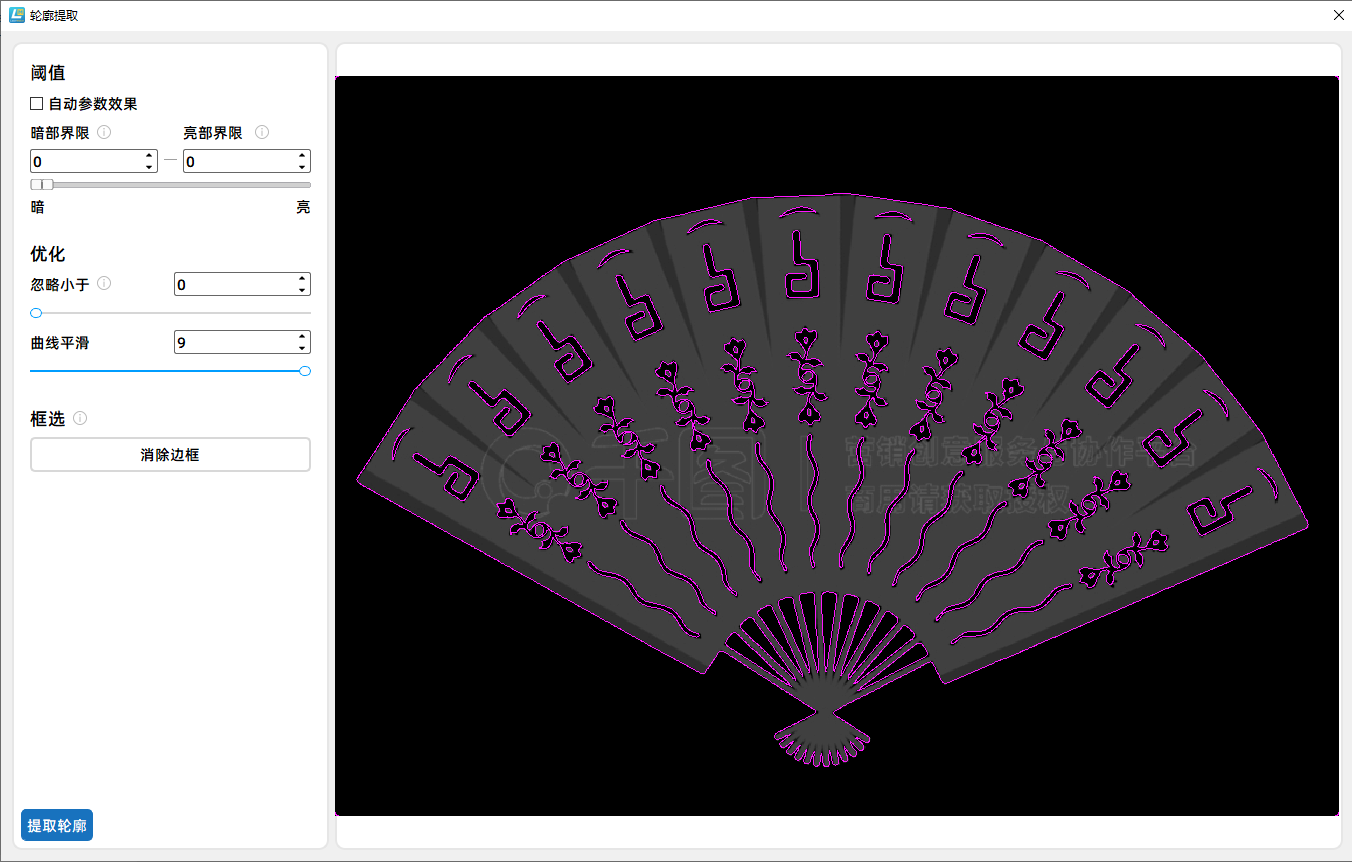Focus the 曲线平滑 input field
1352x862 pixels.
coord(234,343)
